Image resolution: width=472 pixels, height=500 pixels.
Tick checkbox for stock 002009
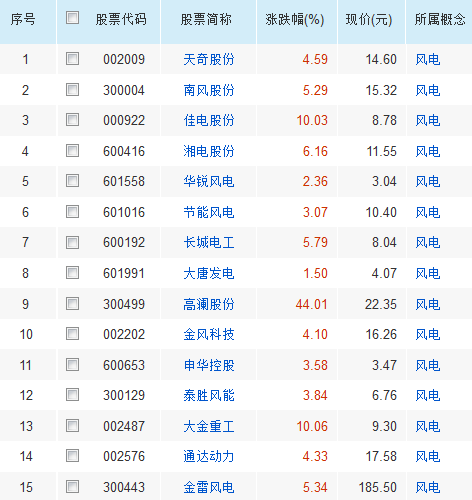pyautogui.click(x=72, y=59)
